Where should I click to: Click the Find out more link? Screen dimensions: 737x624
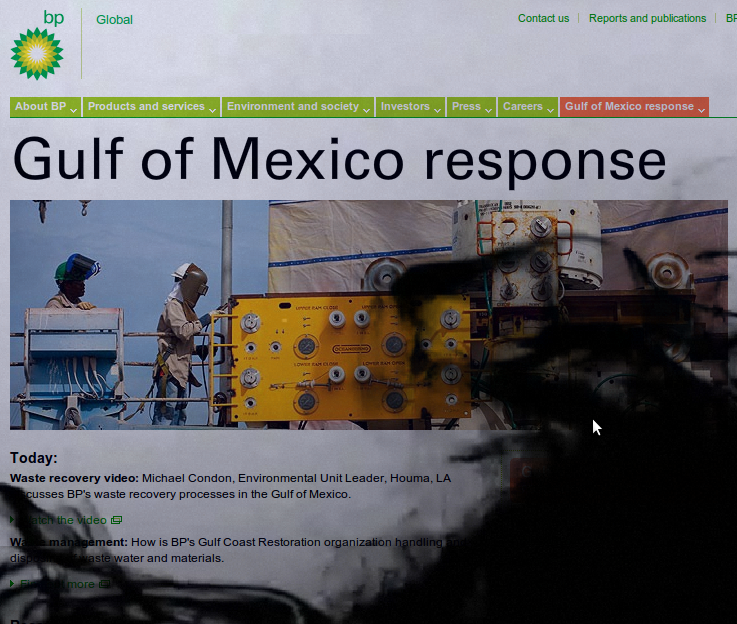tap(57, 584)
